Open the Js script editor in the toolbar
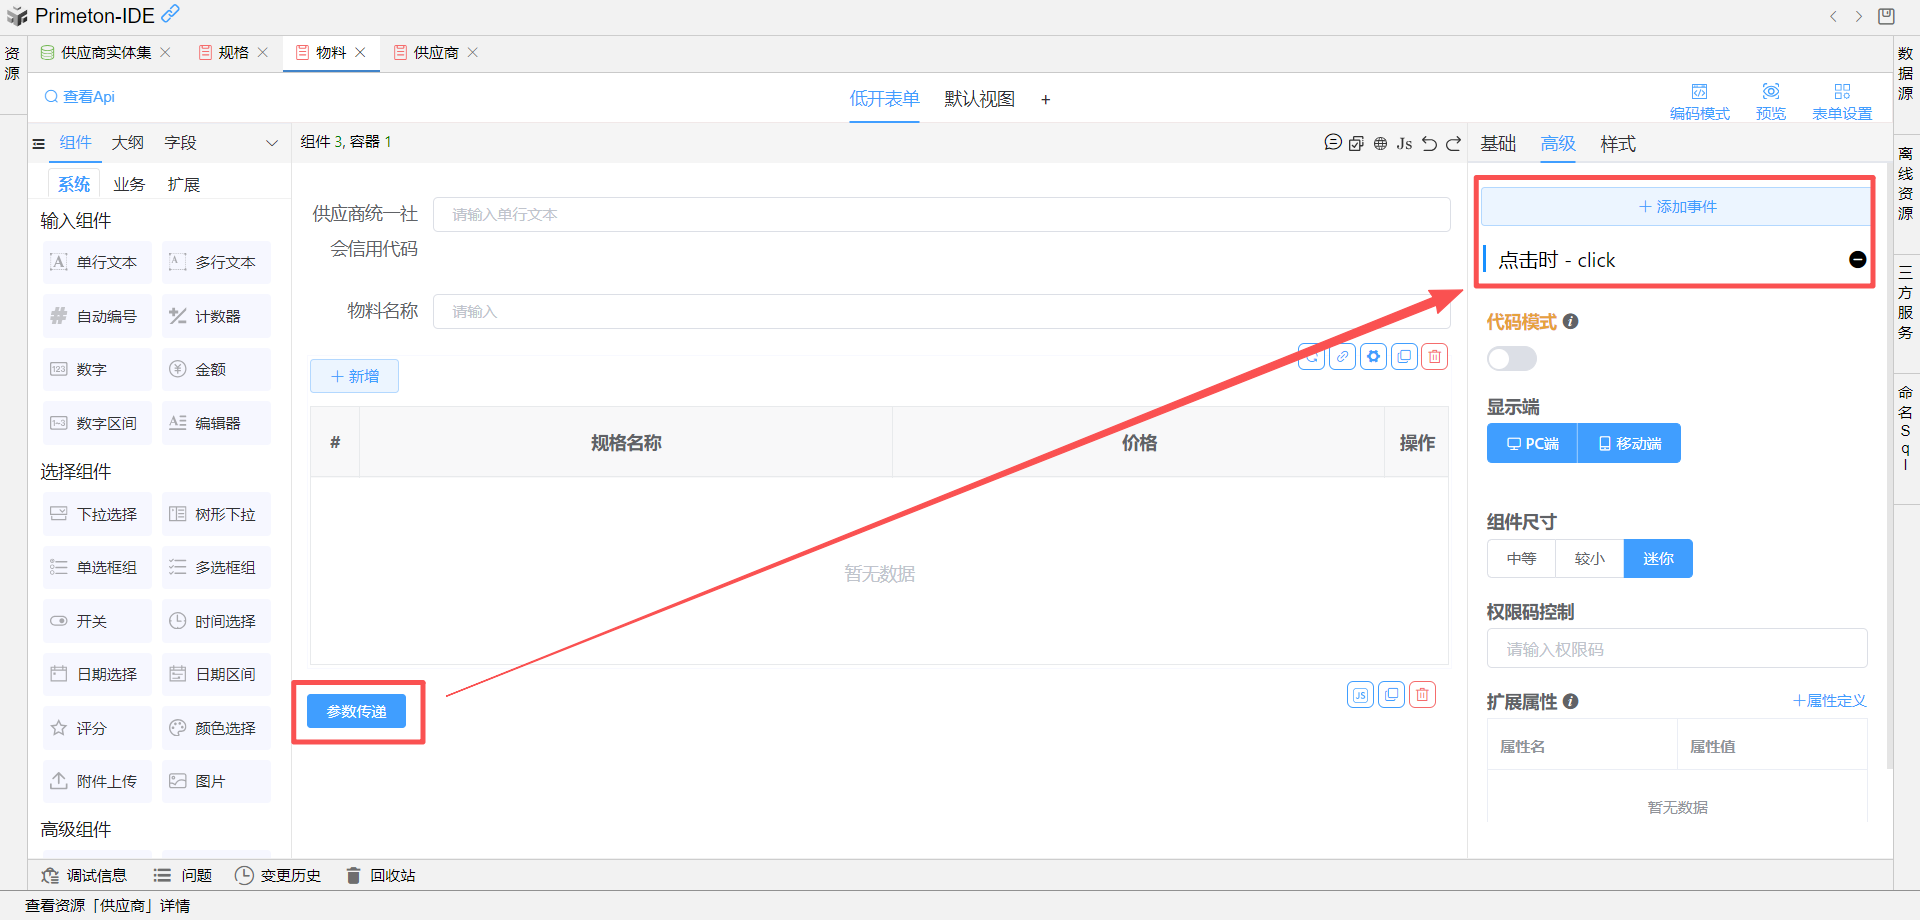This screenshot has width=1920, height=920. point(1404,143)
